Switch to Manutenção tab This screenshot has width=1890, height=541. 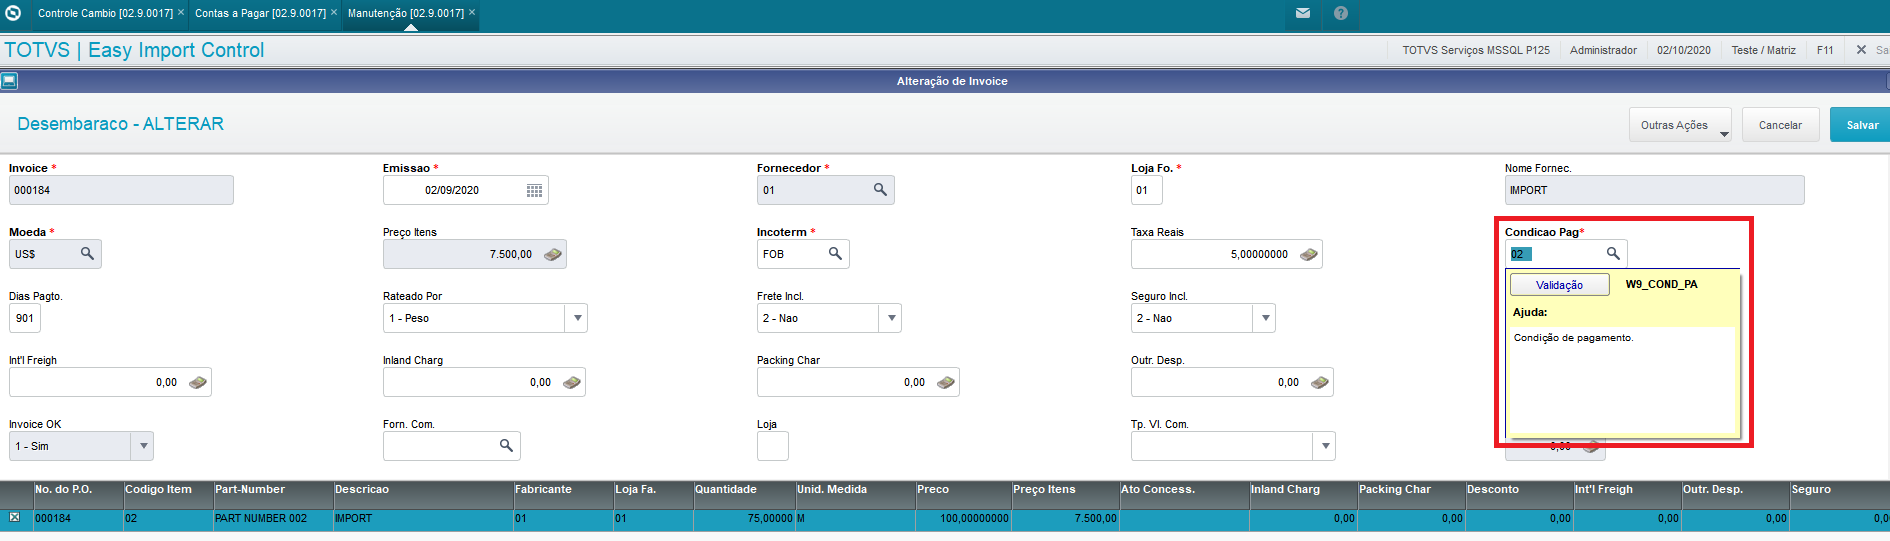point(405,13)
